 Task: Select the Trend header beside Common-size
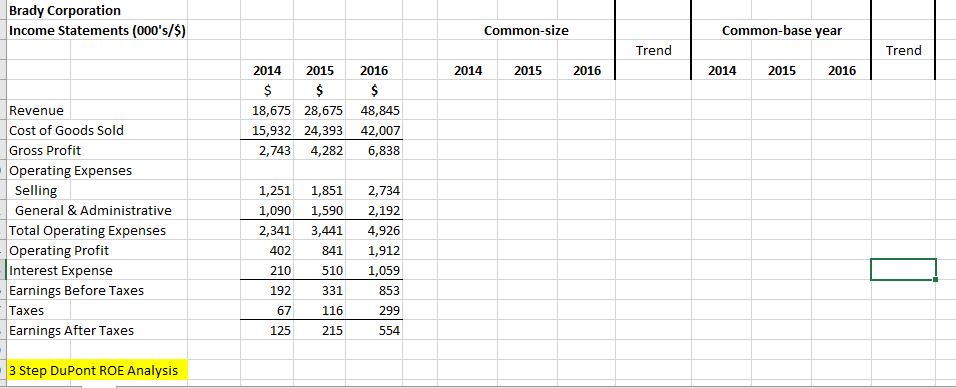653,50
